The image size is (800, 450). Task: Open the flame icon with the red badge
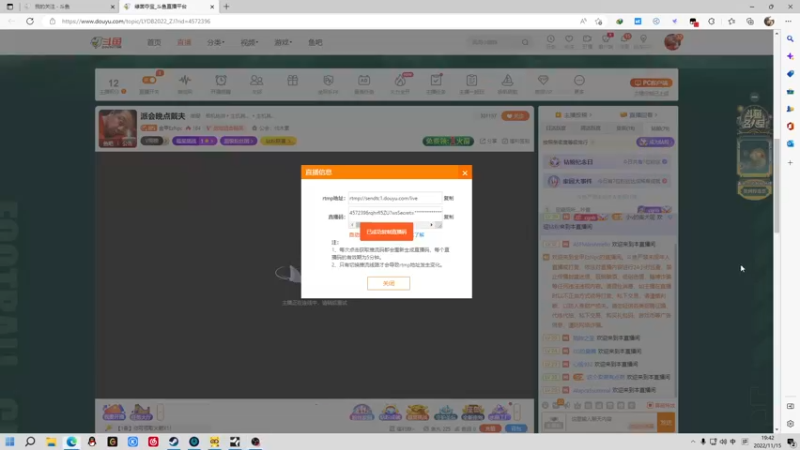401,80
